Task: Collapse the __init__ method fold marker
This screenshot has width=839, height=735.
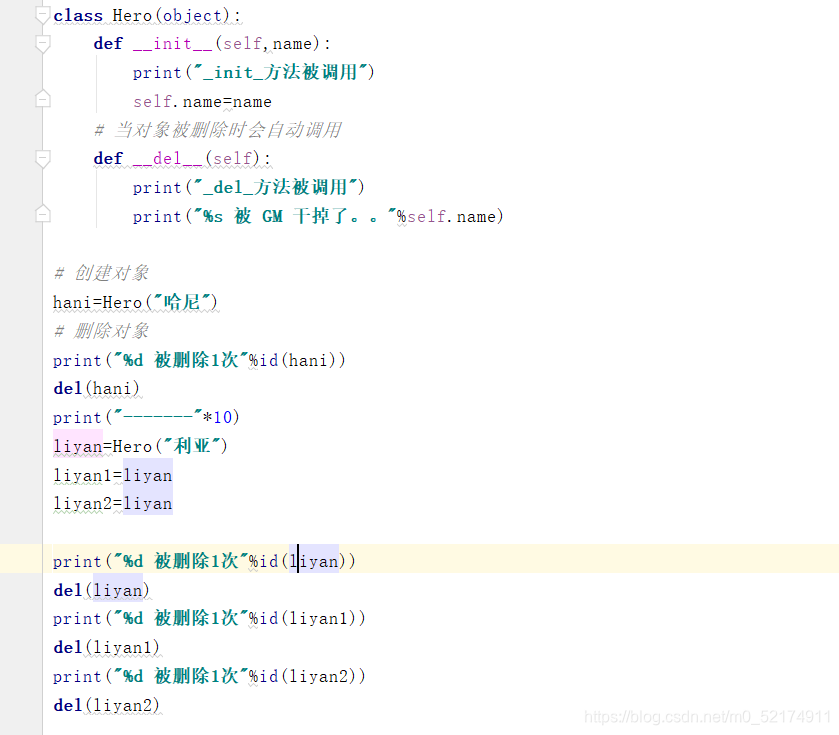Action: (42, 44)
